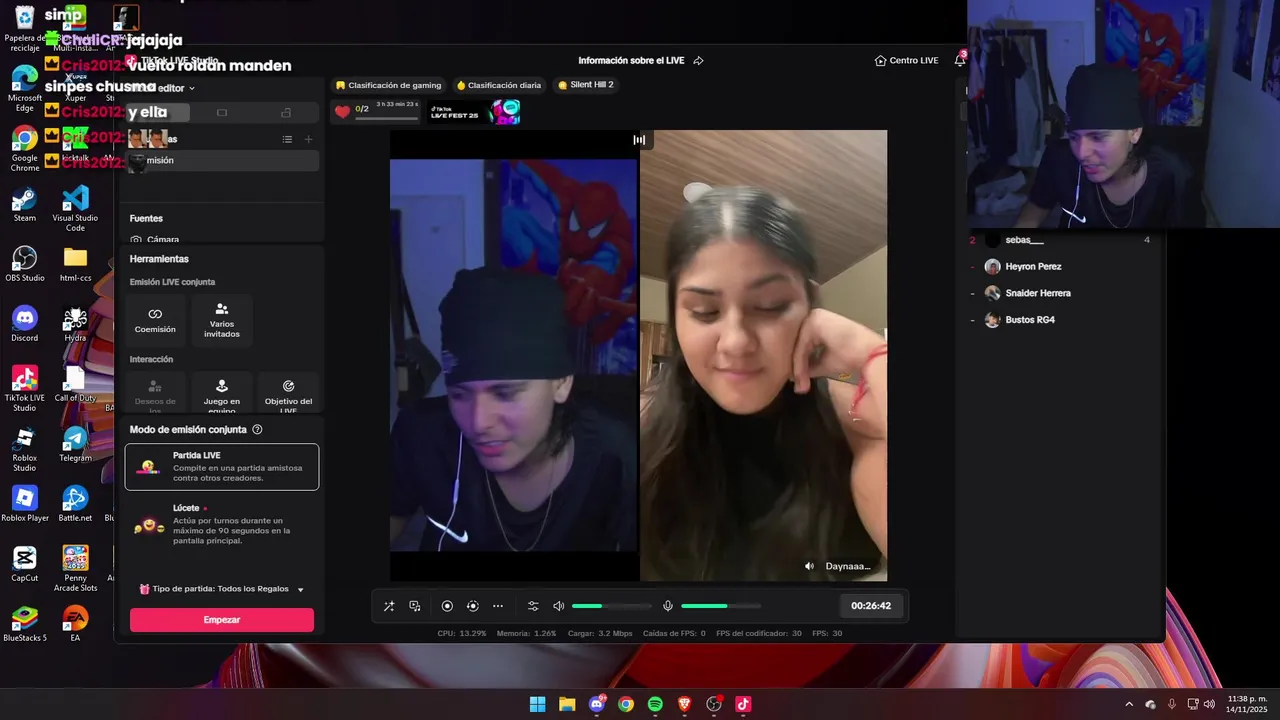Open Steam desktop shortcut
This screenshot has height=720, width=1280.
pos(25,205)
